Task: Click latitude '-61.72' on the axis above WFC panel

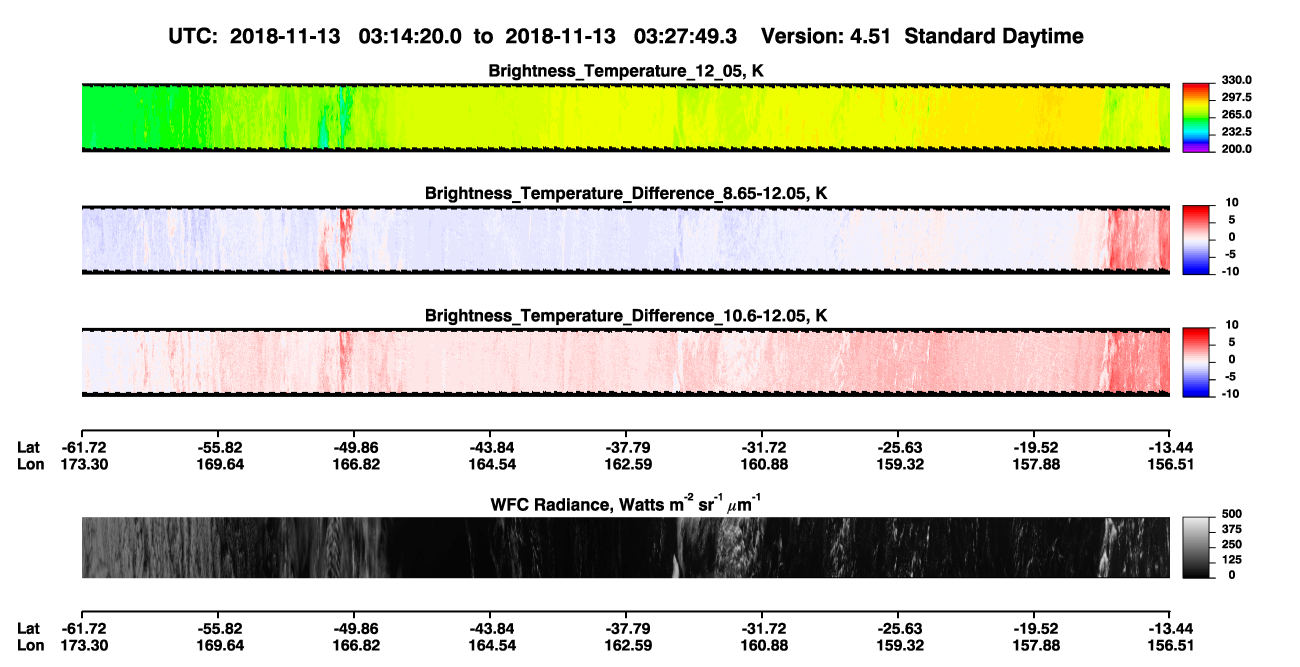Action: (82, 447)
